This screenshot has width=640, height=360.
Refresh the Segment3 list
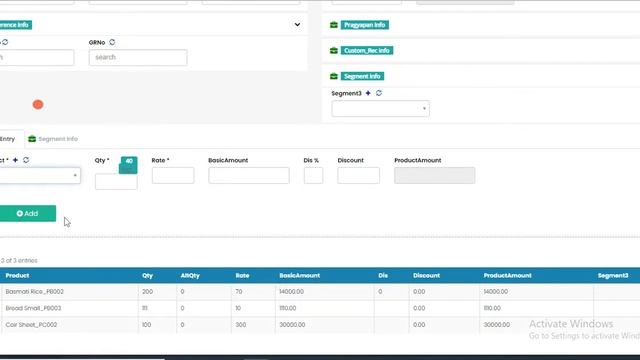point(379,93)
